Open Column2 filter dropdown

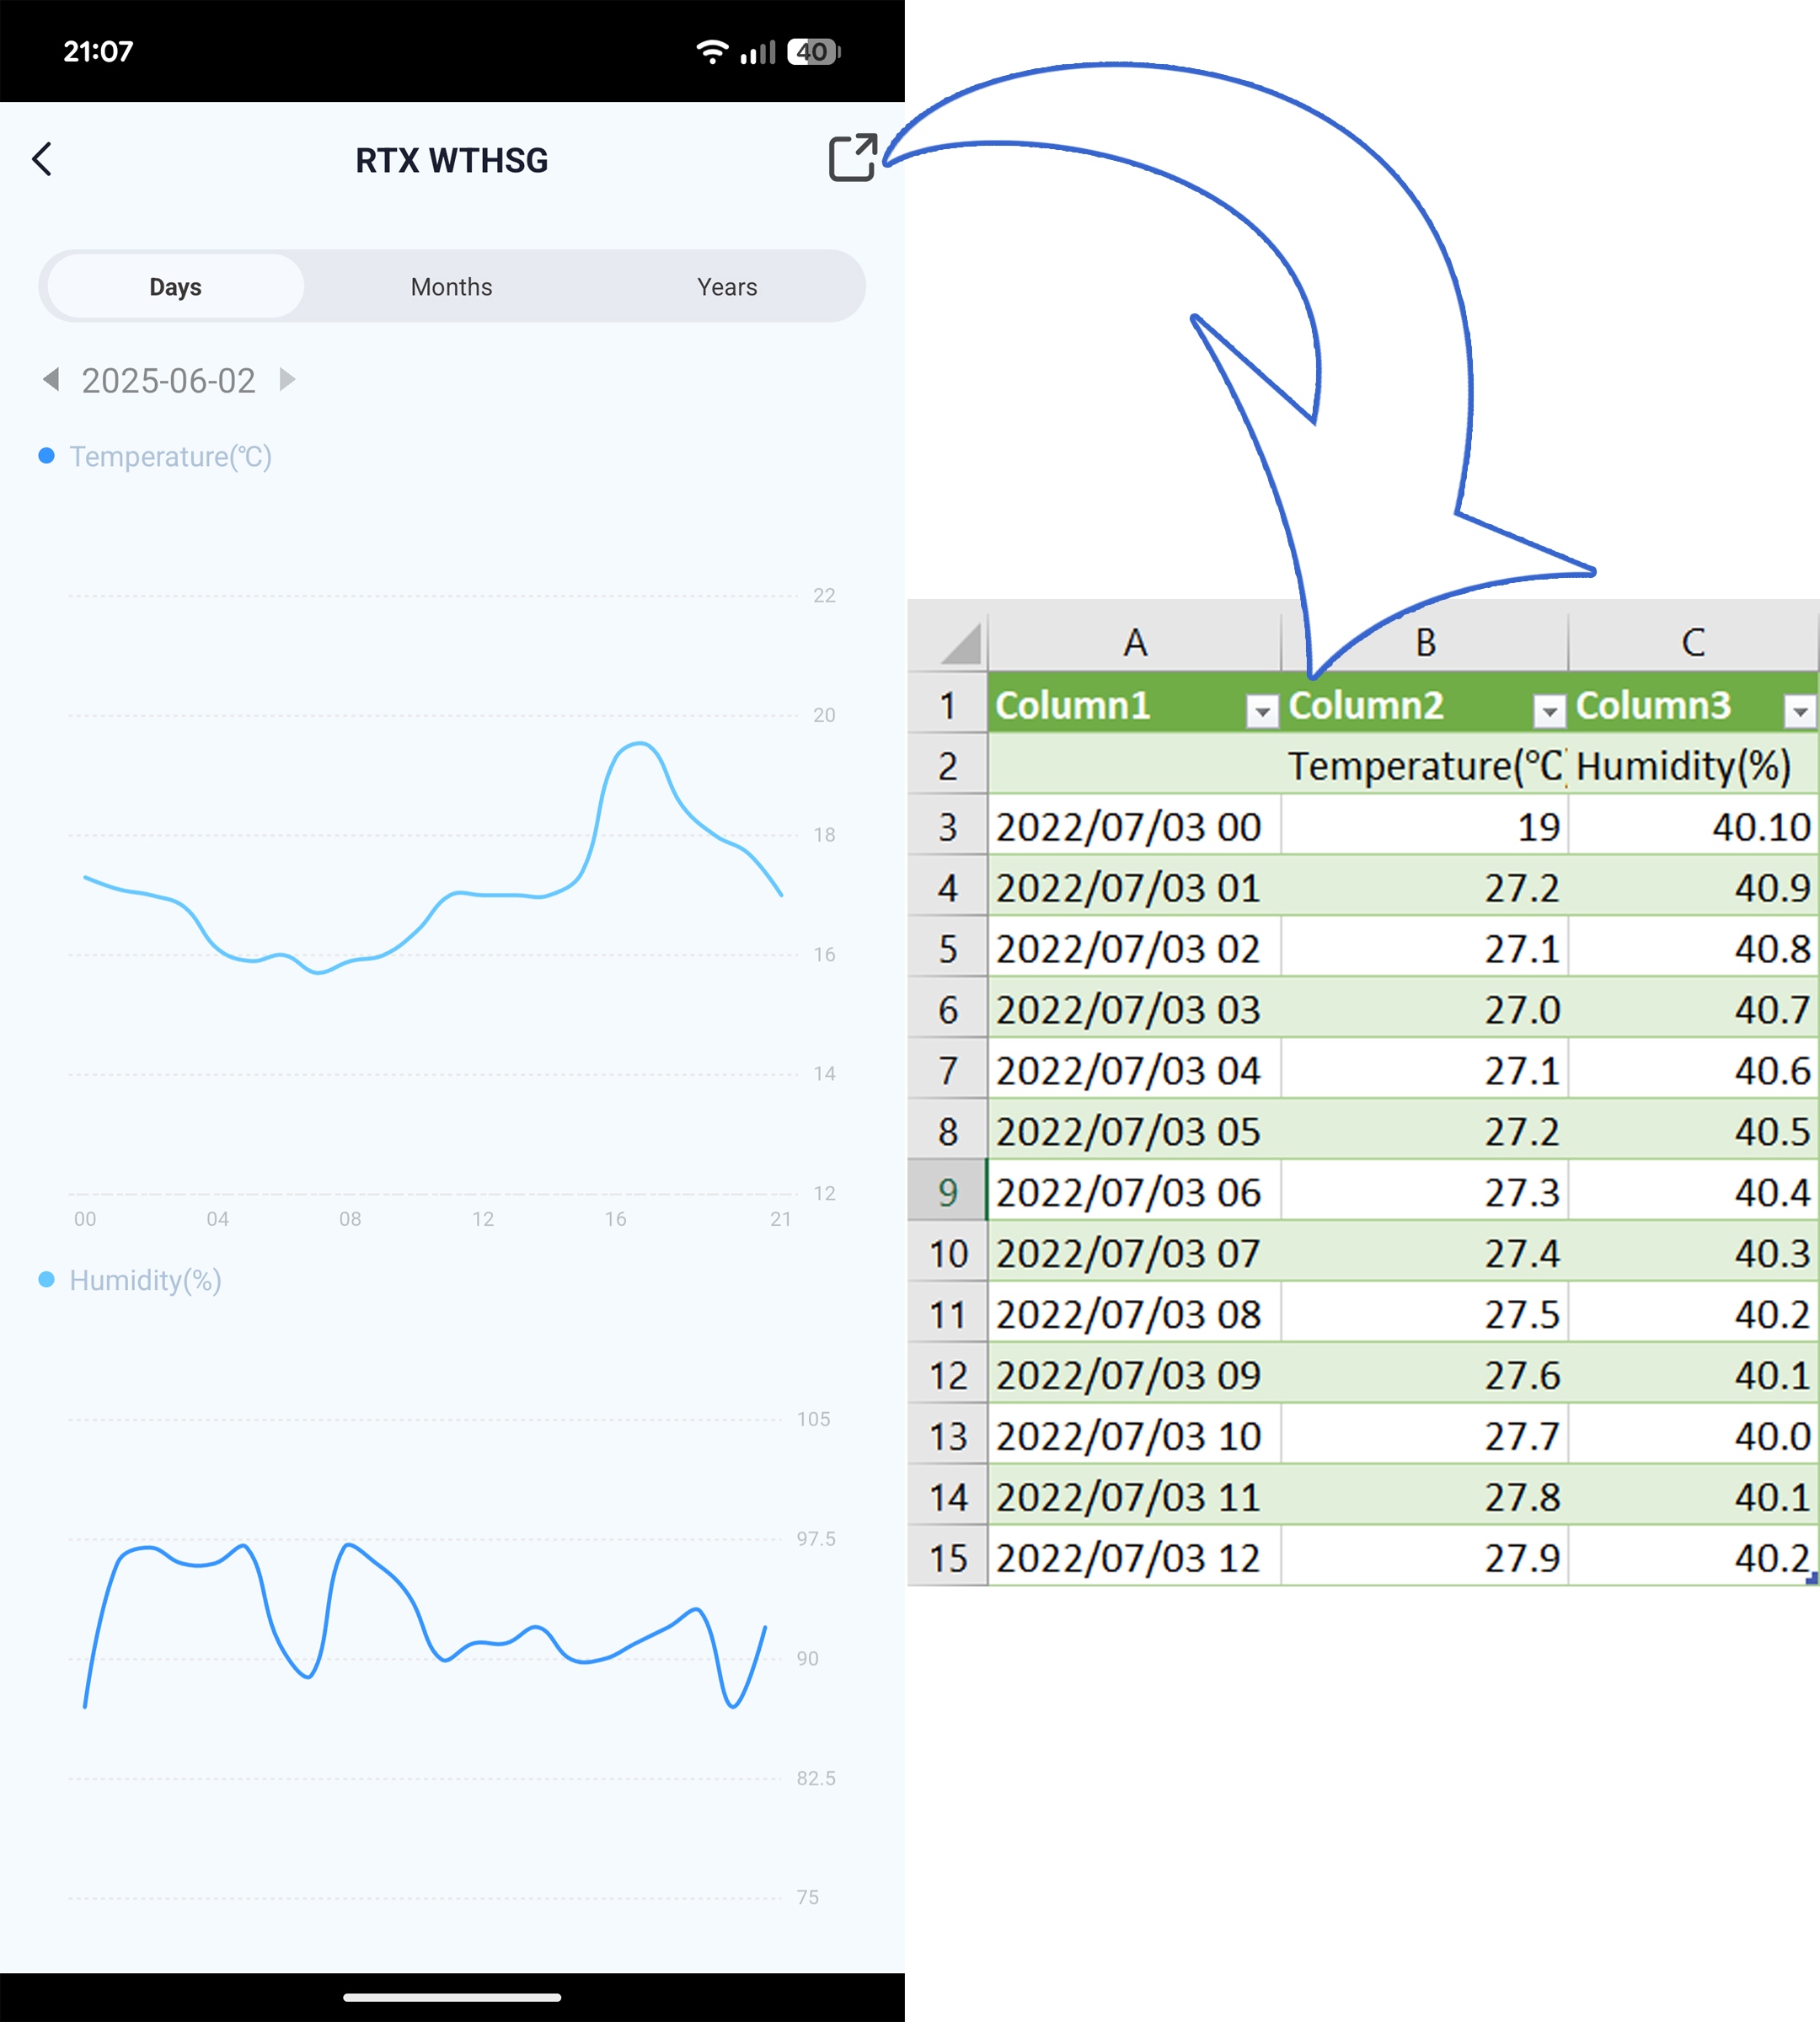click(1549, 711)
